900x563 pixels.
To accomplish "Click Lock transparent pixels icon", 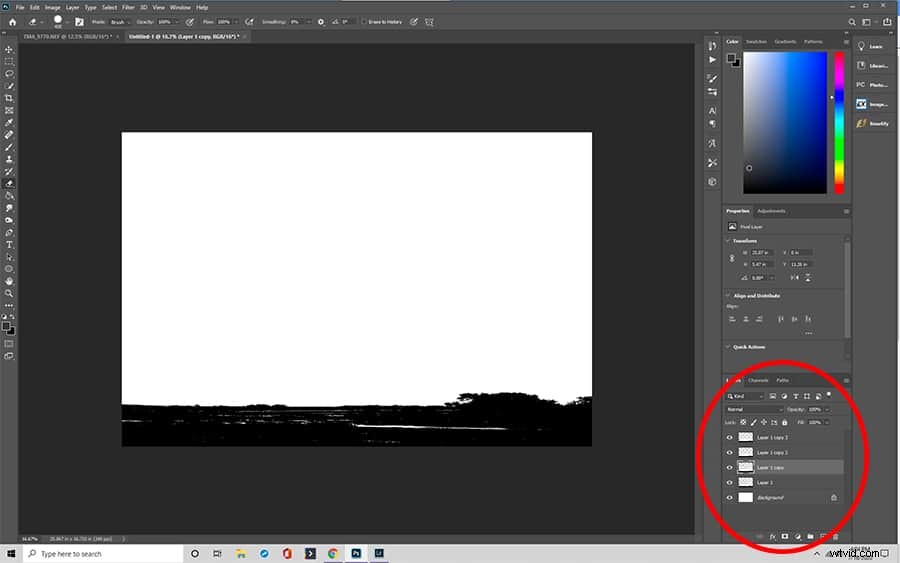I will point(743,422).
